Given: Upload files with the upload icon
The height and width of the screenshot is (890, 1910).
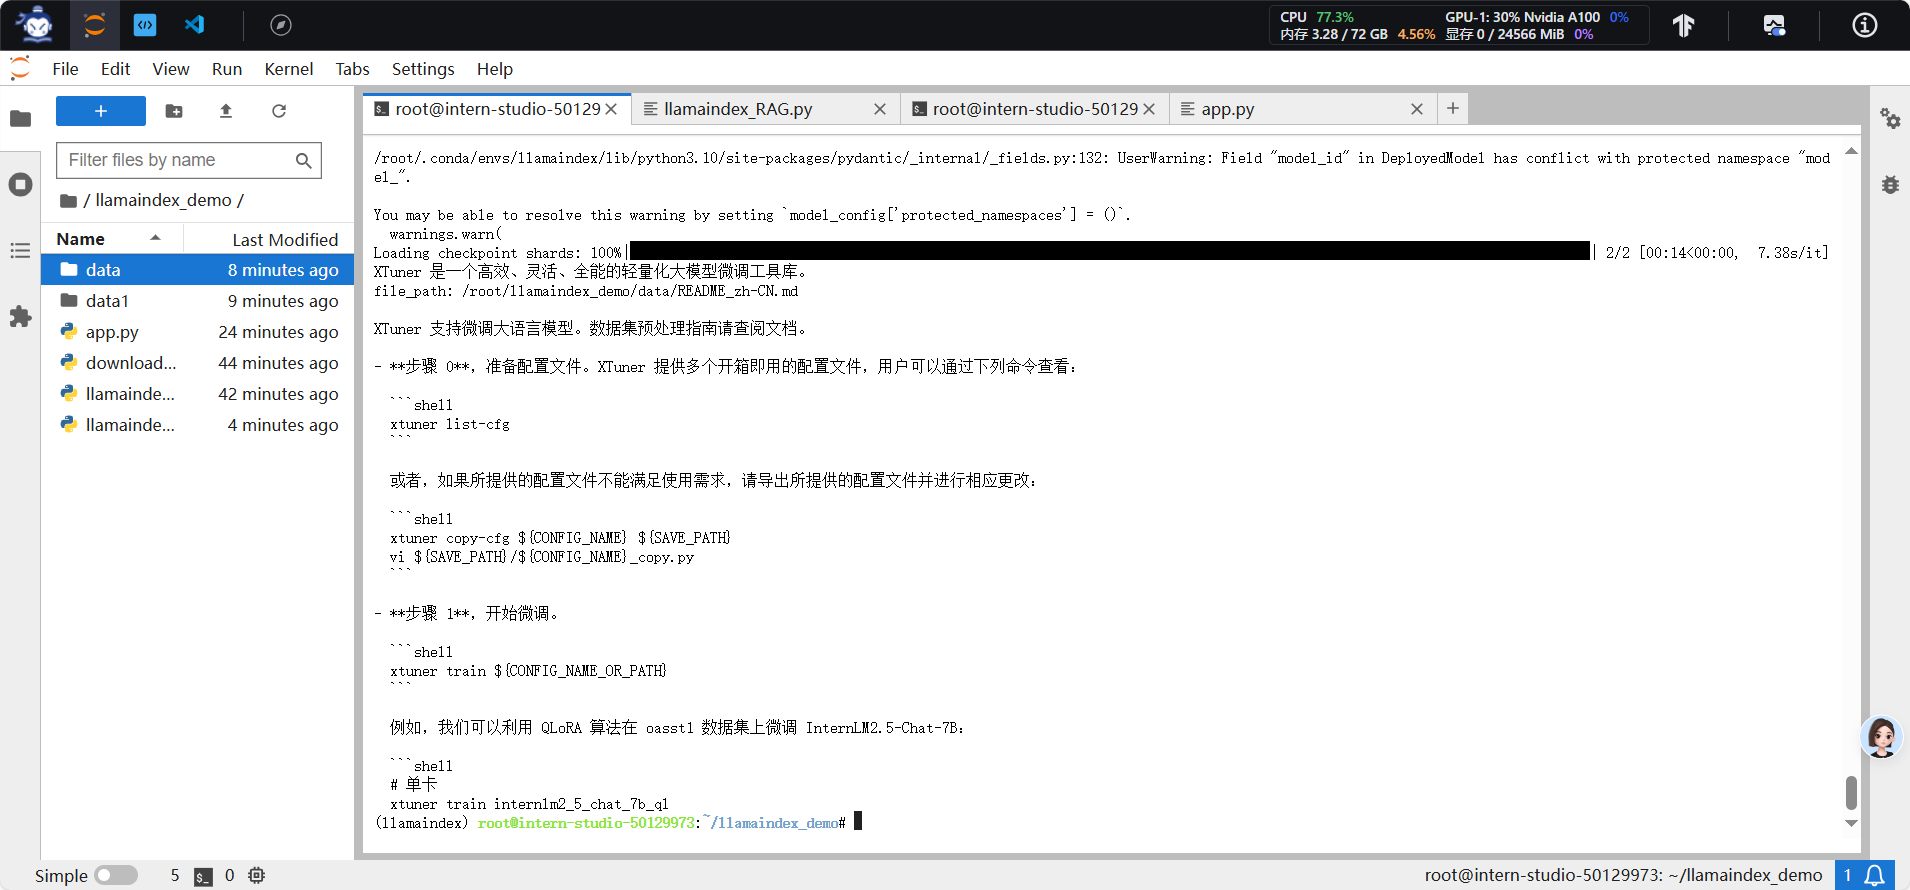Looking at the screenshot, I should (x=226, y=111).
